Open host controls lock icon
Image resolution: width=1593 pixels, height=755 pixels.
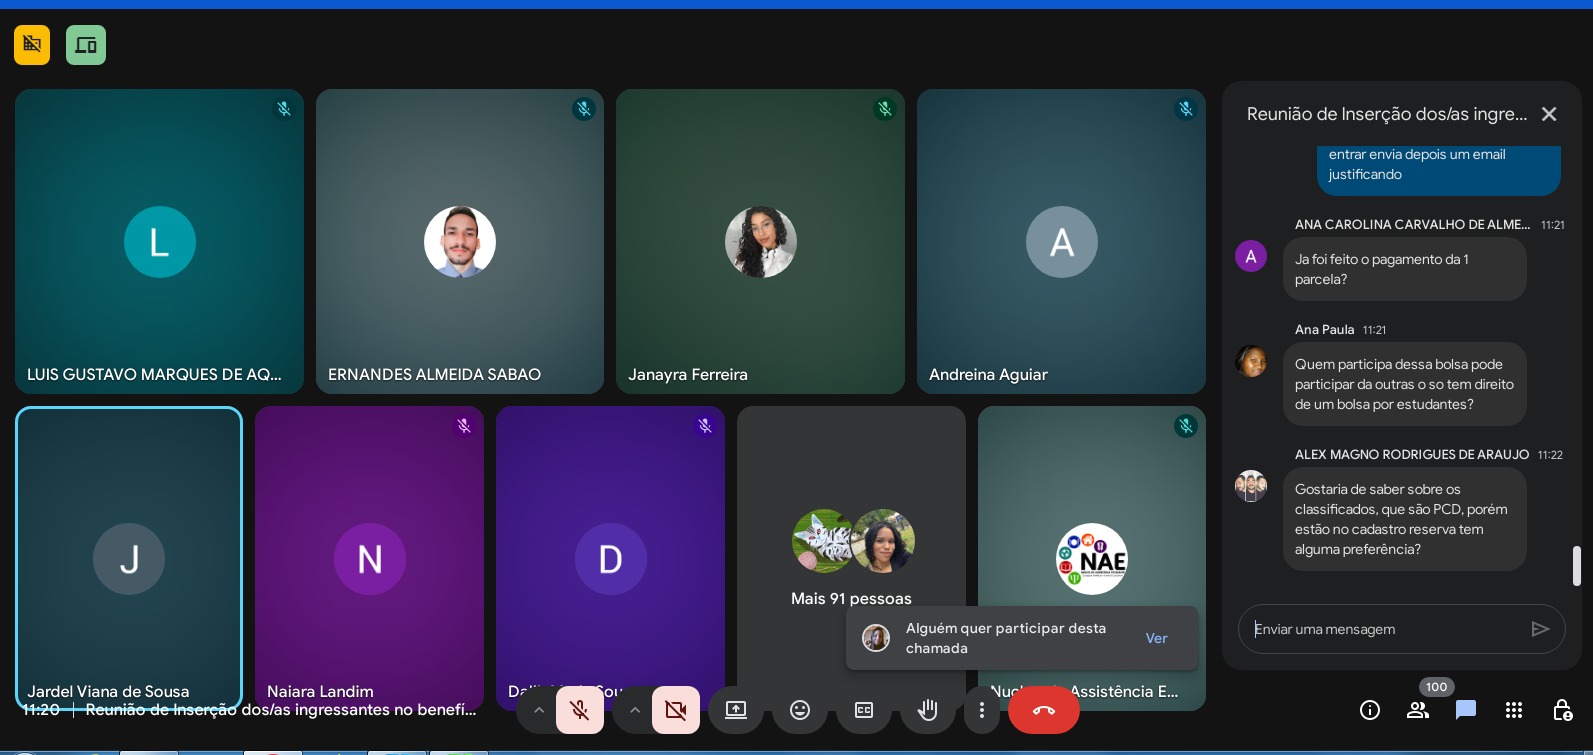click(x=1562, y=710)
